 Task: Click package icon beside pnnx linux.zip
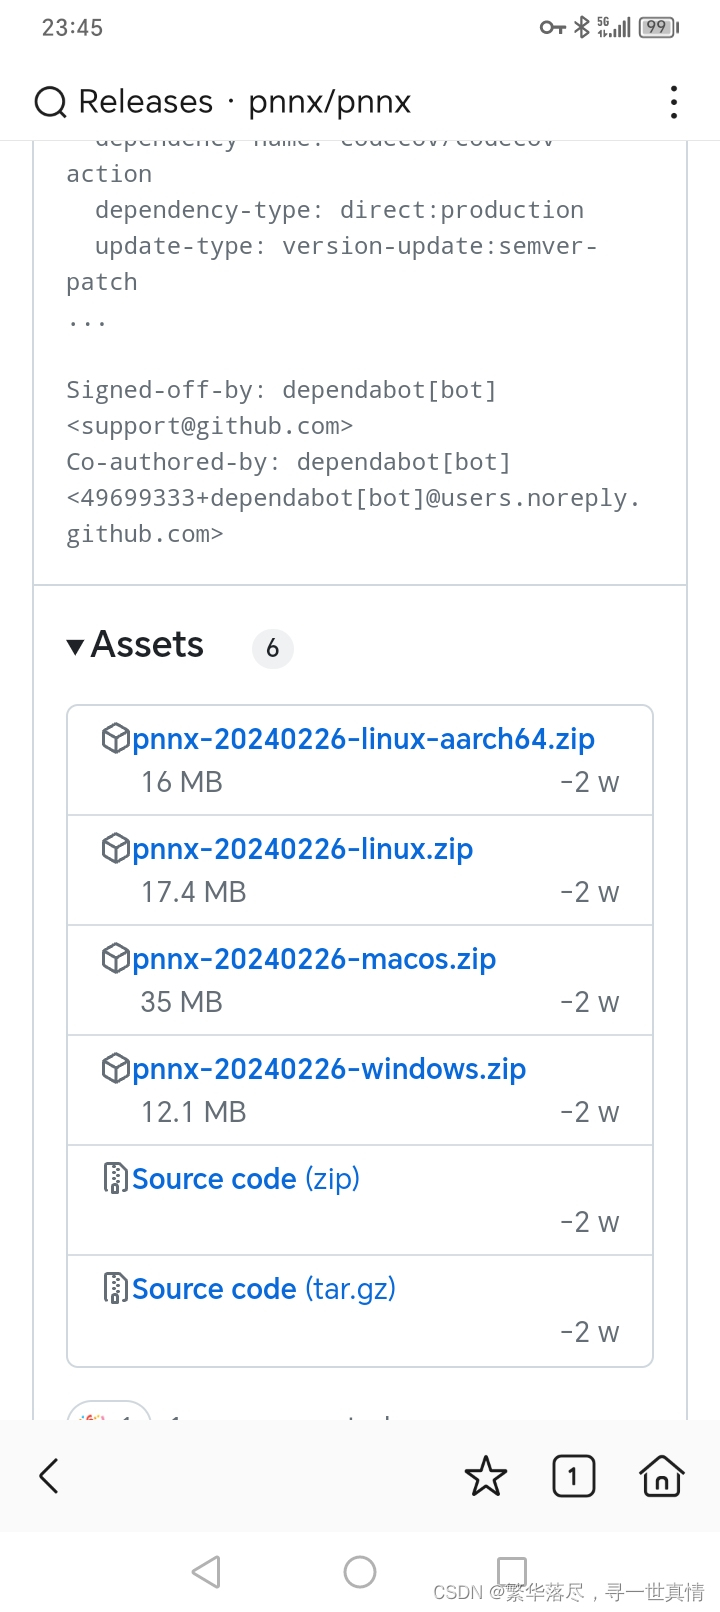(116, 848)
